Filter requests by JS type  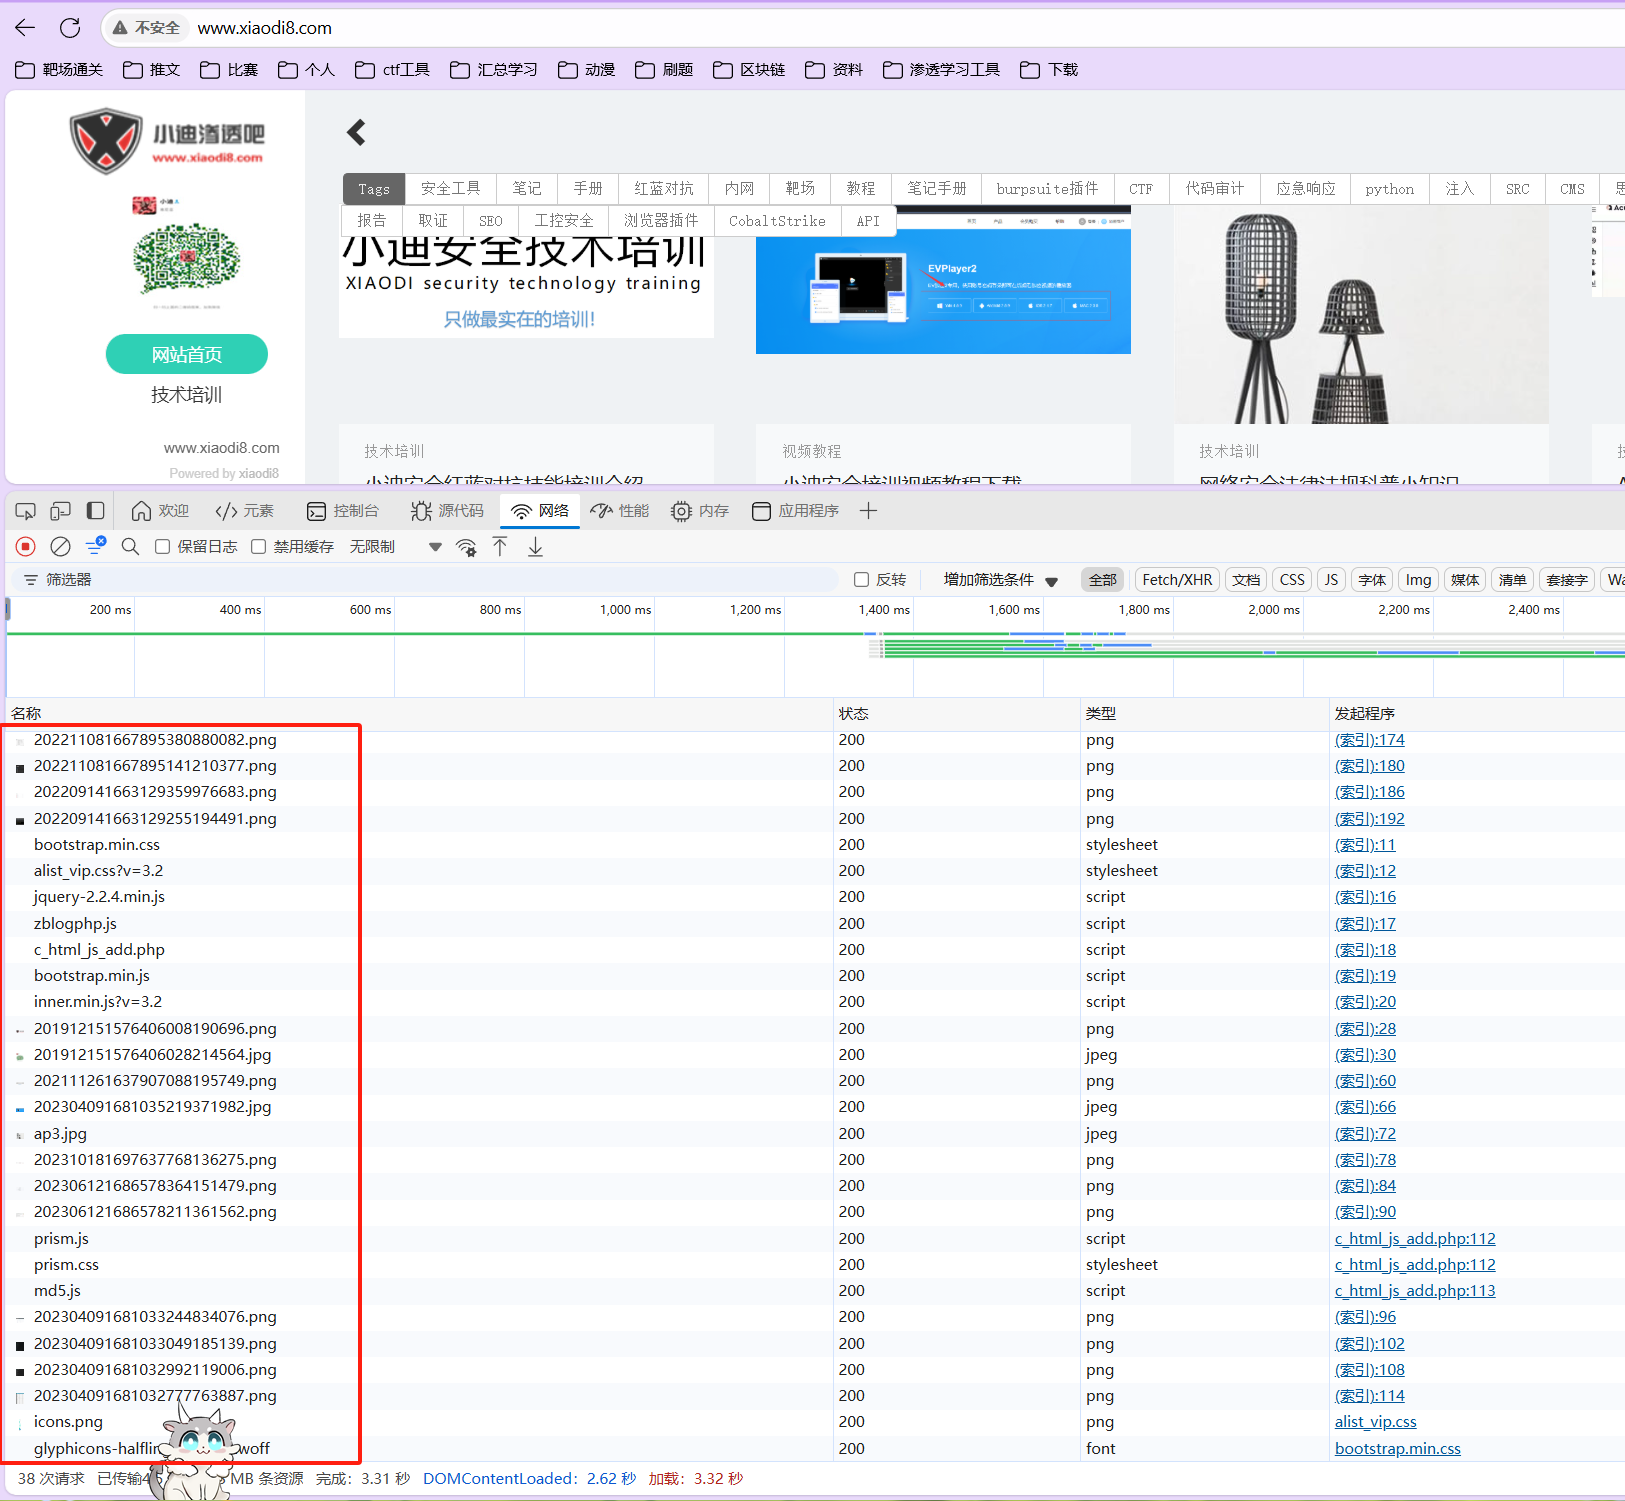tap(1331, 580)
